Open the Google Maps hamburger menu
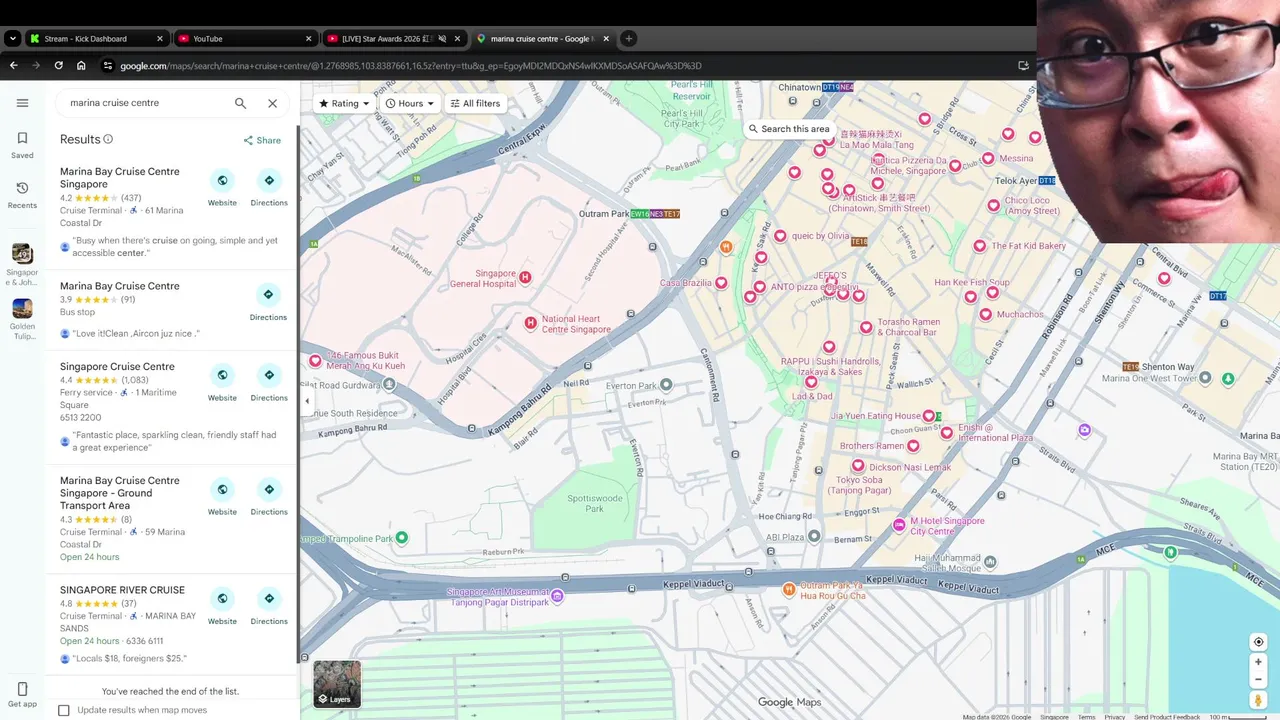This screenshot has height=720, width=1280. pyautogui.click(x=22, y=103)
